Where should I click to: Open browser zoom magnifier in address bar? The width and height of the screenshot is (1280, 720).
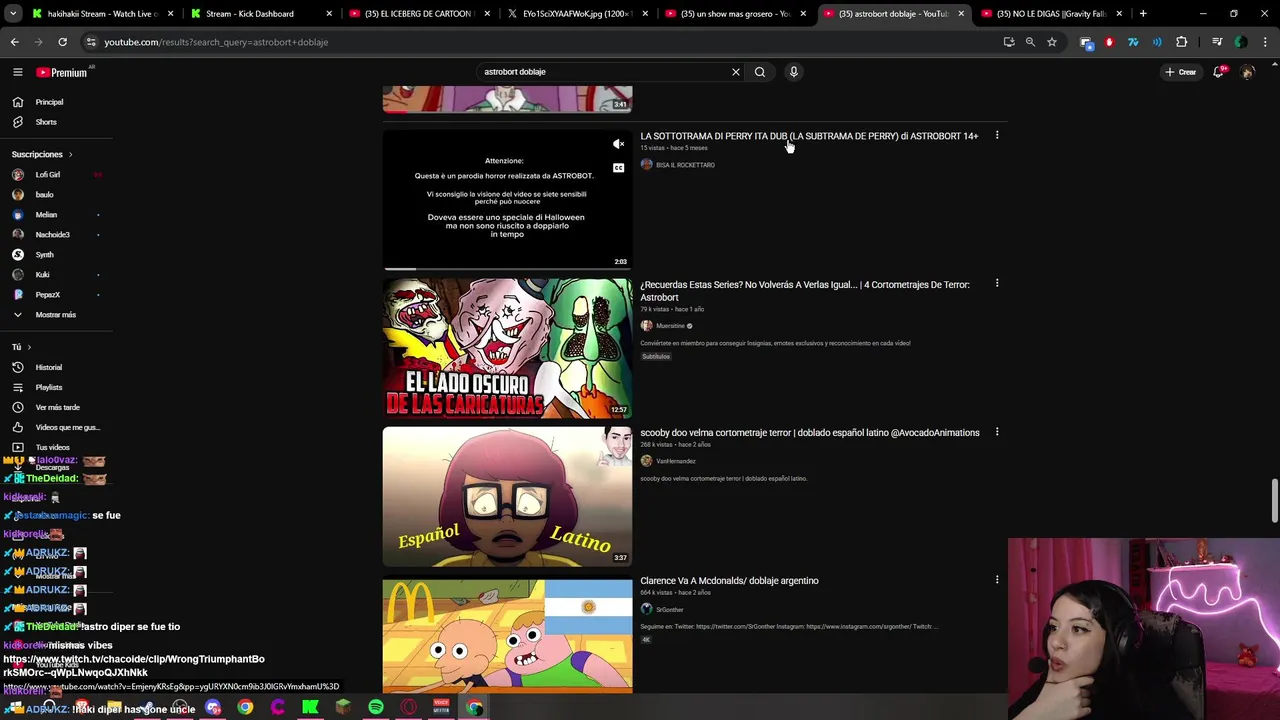pyautogui.click(x=1030, y=42)
